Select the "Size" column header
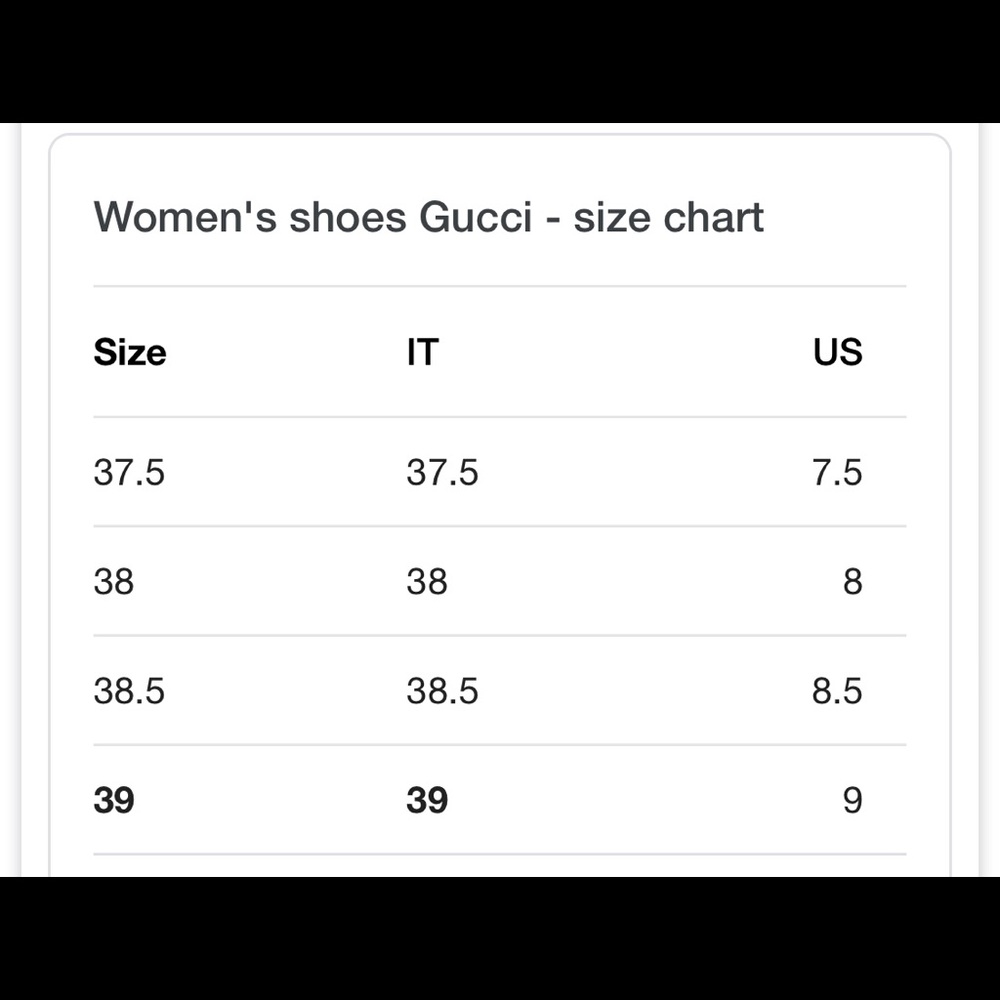1000x1000 pixels. (x=130, y=352)
